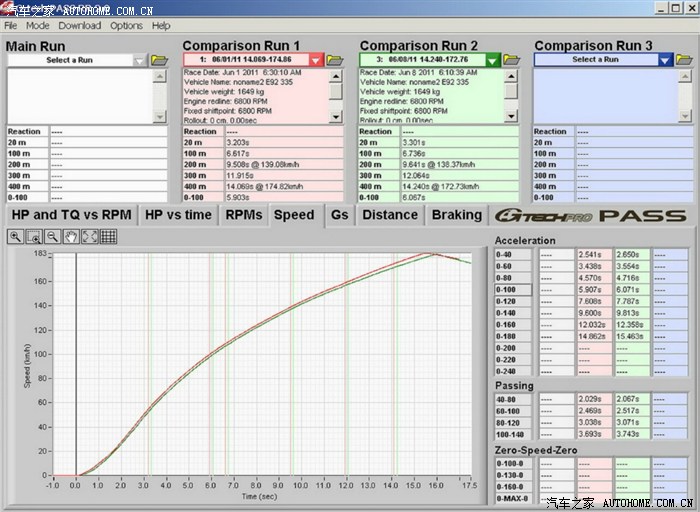Click folder icon beside Comparison Run 2
Viewport: 700px width, 512px height.
click(x=513, y=60)
